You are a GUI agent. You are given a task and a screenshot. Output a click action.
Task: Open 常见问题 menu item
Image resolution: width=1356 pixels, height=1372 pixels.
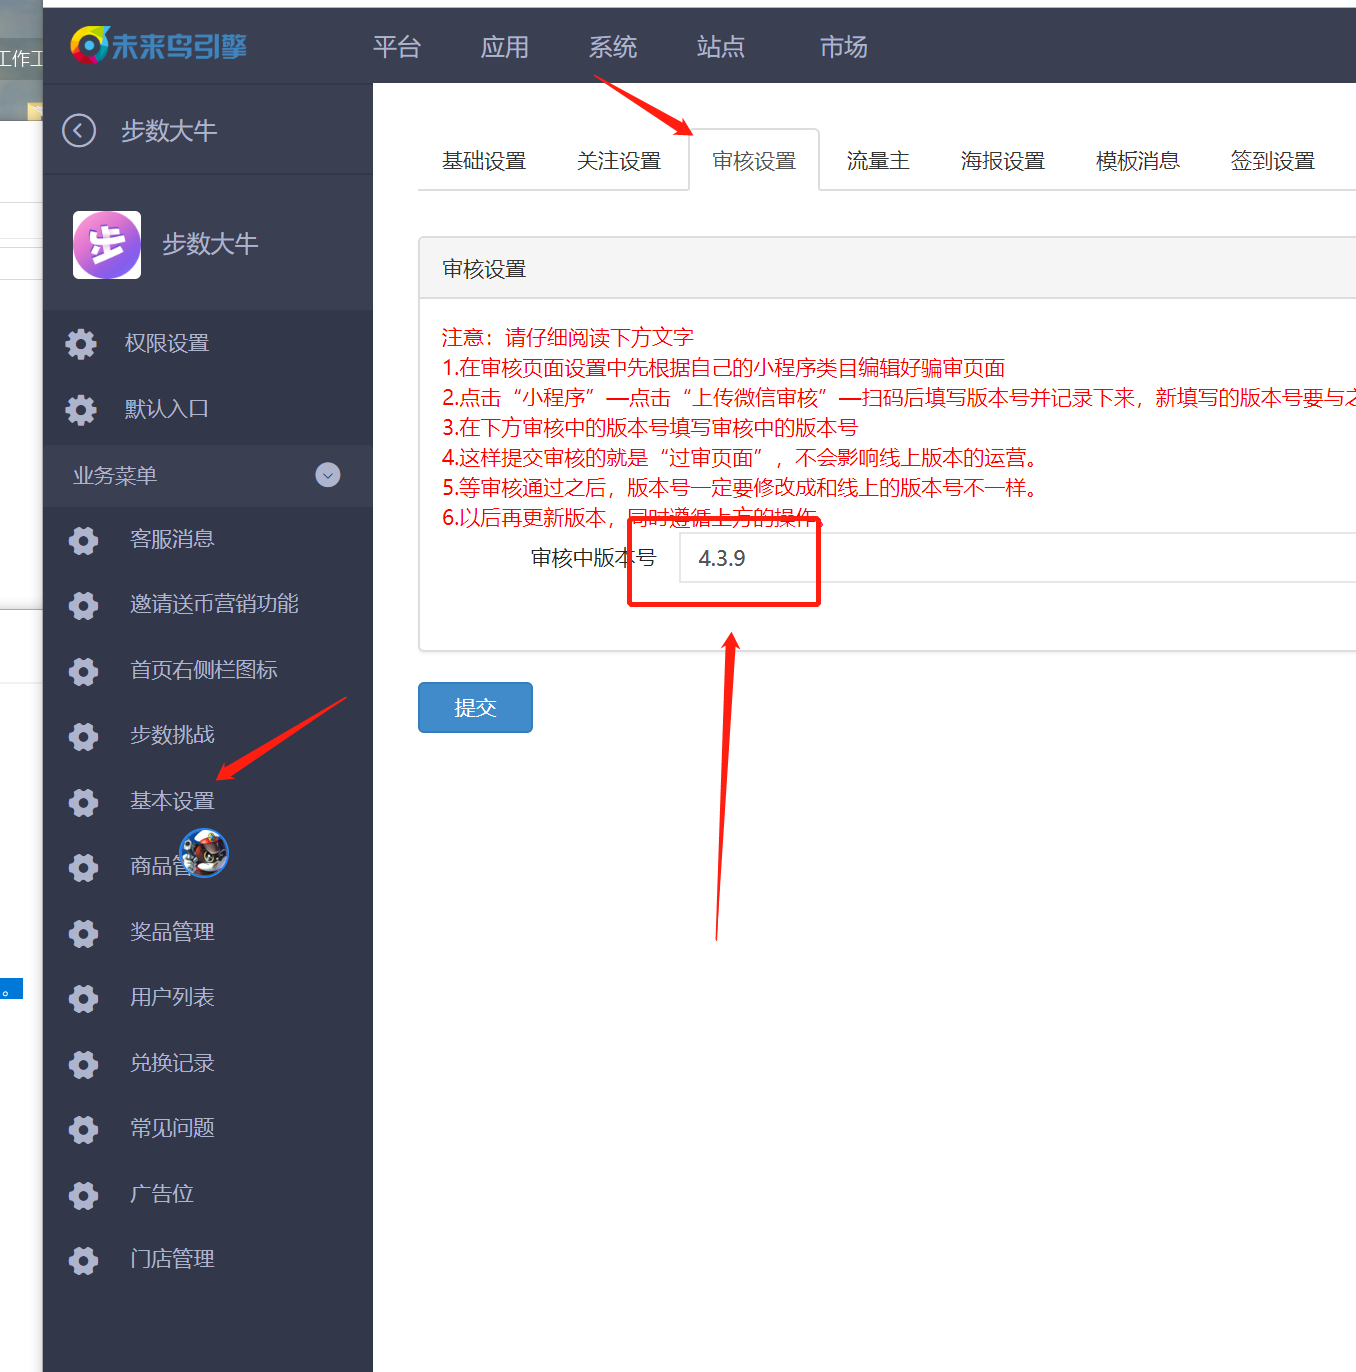point(172,1128)
